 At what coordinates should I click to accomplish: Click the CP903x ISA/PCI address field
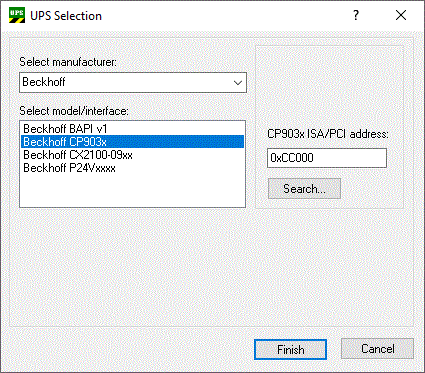tap(327, 158)
